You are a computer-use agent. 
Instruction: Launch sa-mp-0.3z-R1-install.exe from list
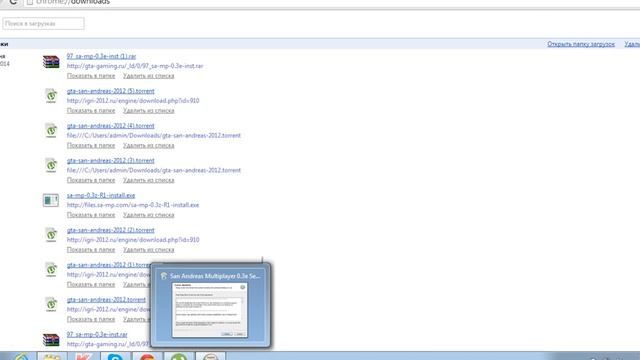tap(101, 195)
